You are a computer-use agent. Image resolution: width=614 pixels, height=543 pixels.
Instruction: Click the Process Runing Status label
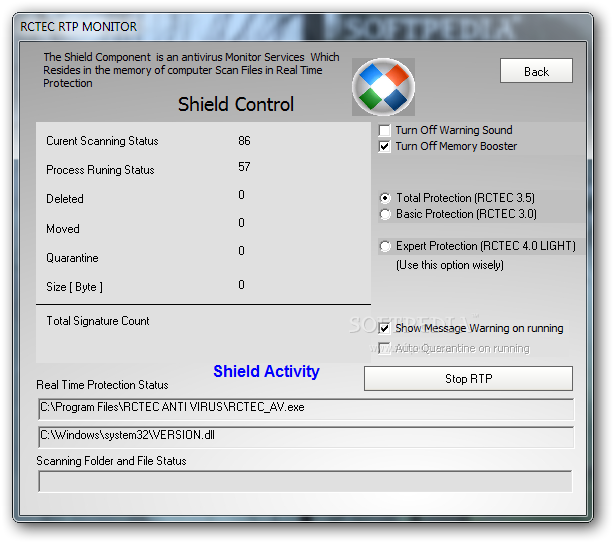click(100, 170)
